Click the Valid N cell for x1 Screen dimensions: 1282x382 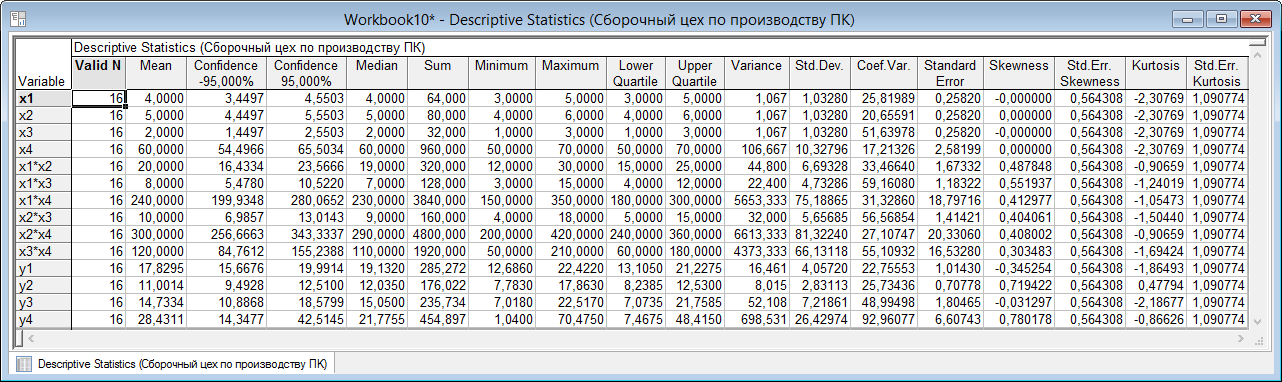pyautogui.click(x=98, y=99)
